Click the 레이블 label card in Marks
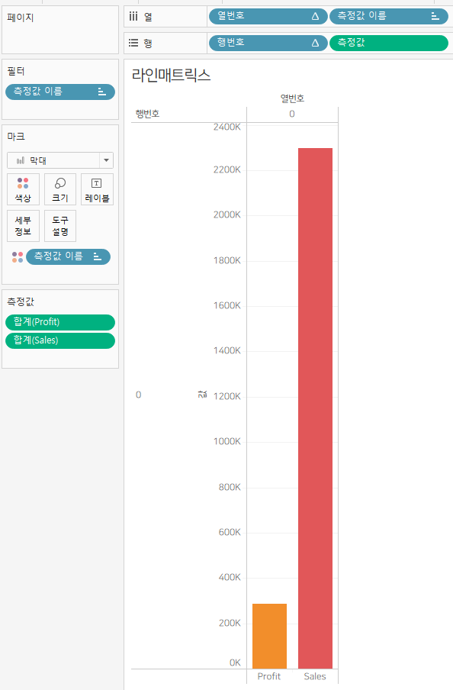Image resolution: width=453 pixels, height=690 pixels. (x=97, y=189)
